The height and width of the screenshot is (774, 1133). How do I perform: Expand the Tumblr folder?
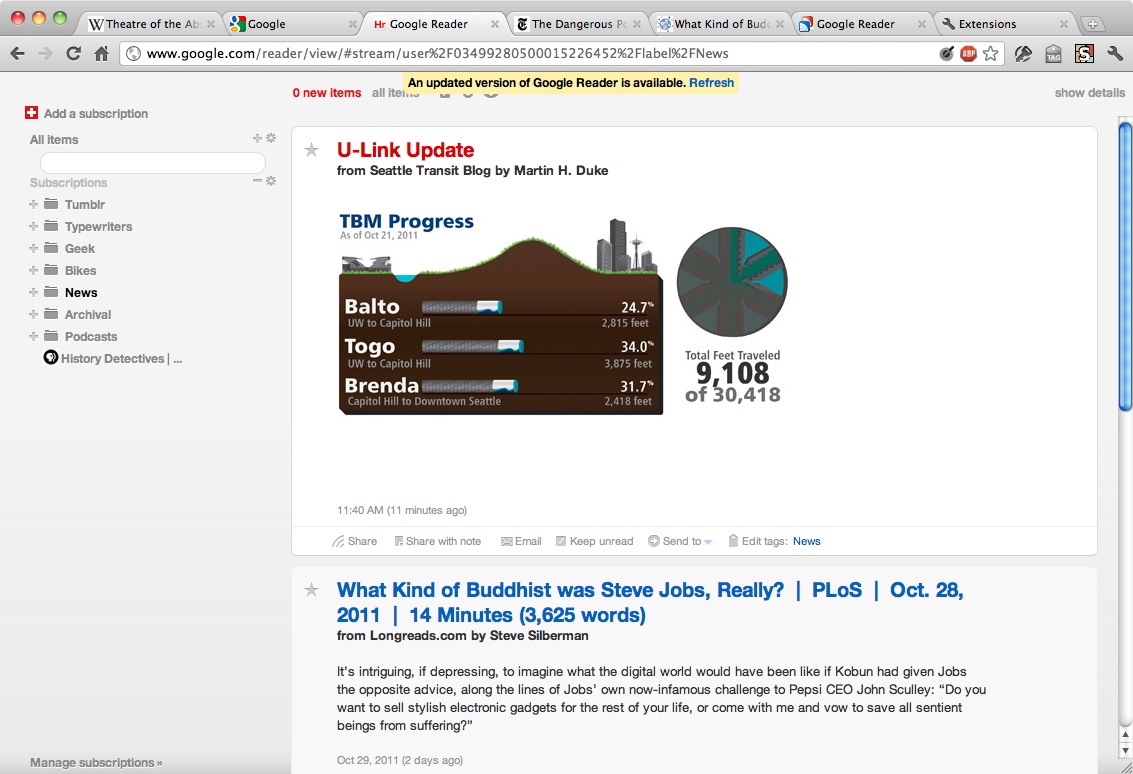point(34,205)
